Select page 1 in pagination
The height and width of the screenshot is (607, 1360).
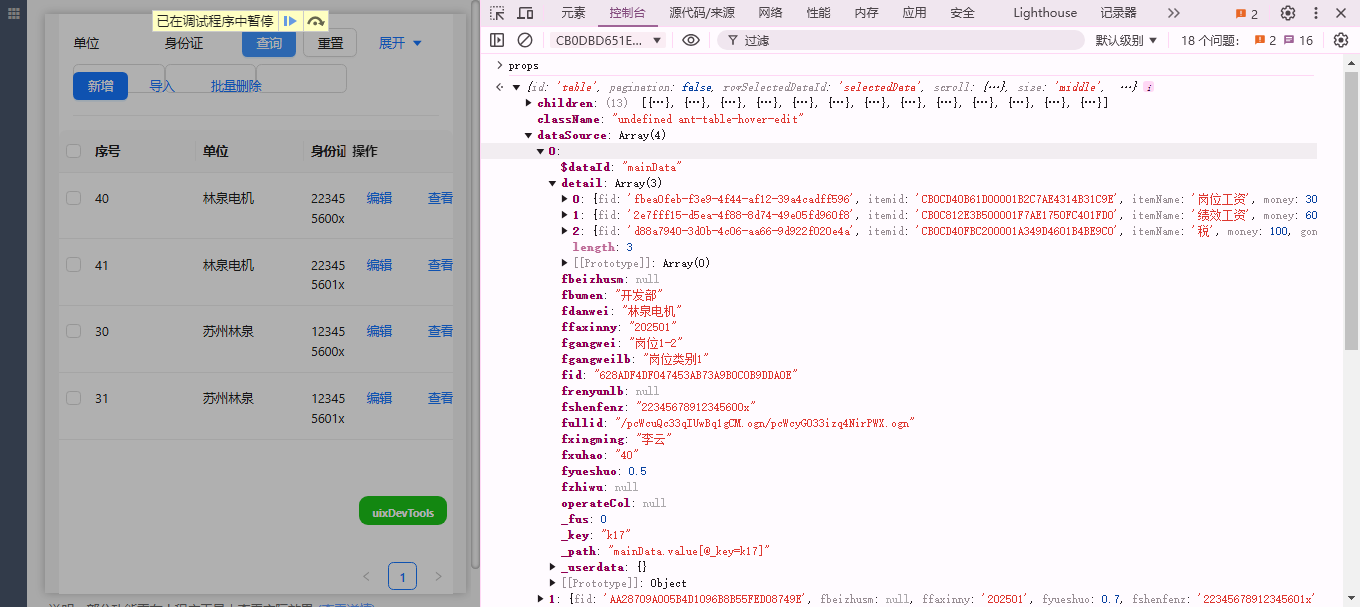402,577
